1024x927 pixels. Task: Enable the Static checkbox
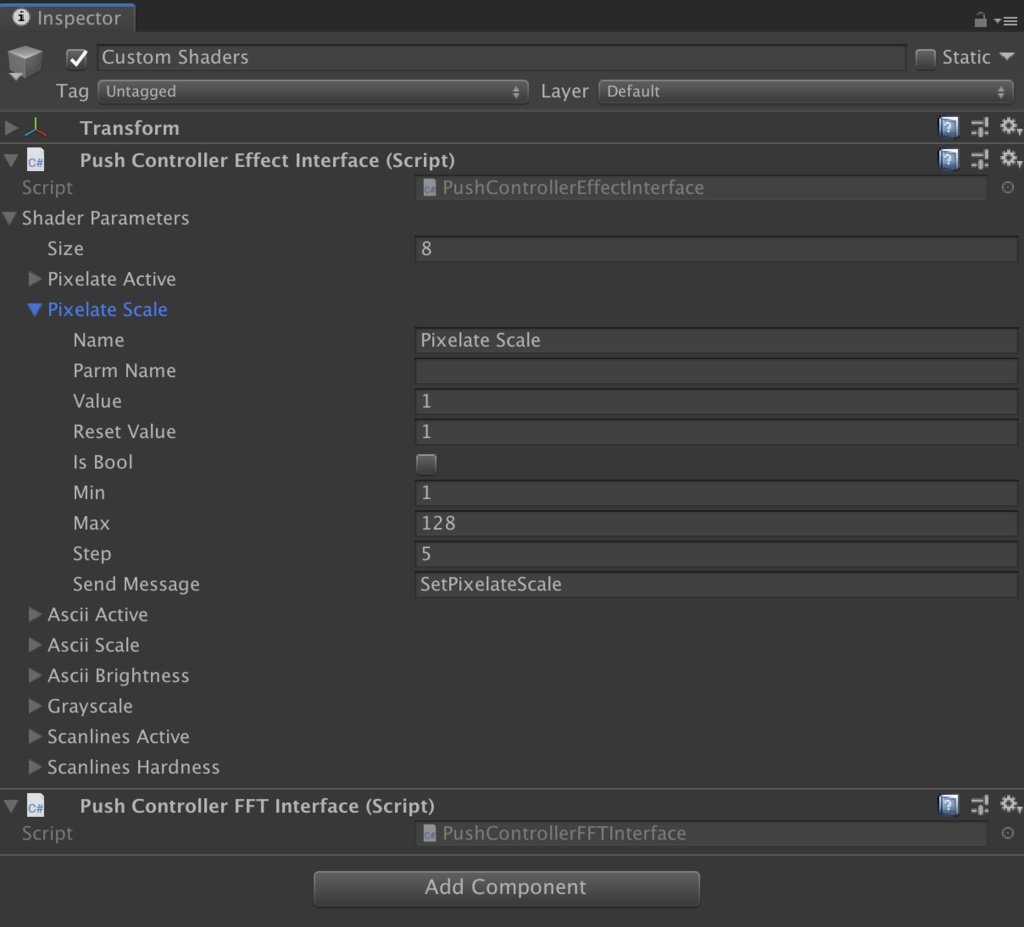(x=925, y=57)
